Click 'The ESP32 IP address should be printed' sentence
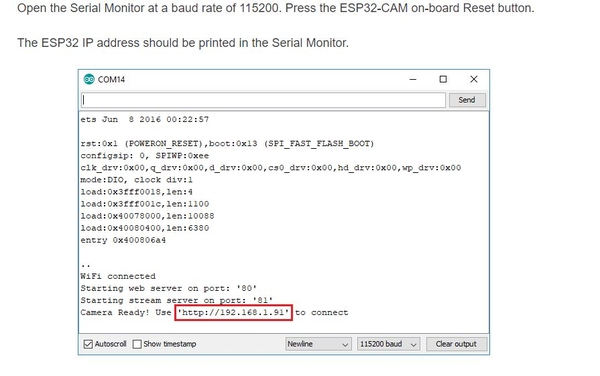This screenshot has width=600, height=376. pyautogui.click(x=183, y=43)
